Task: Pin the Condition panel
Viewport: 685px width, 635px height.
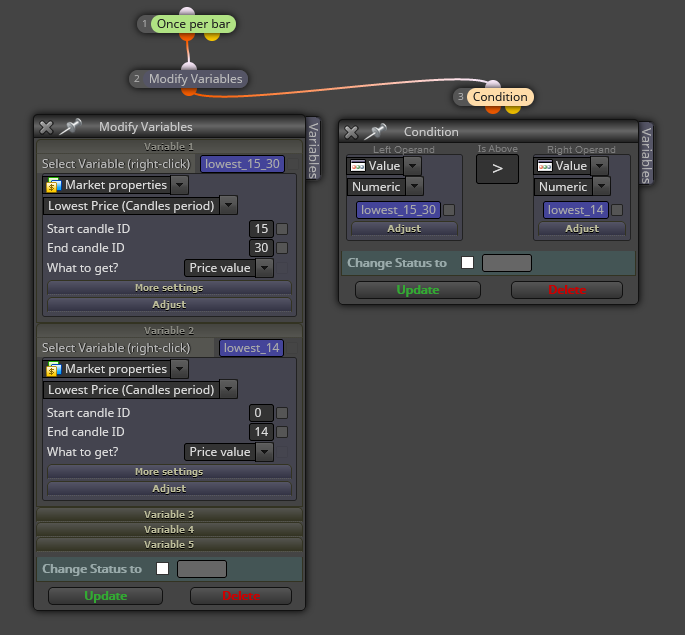Action: click(375, 131)
